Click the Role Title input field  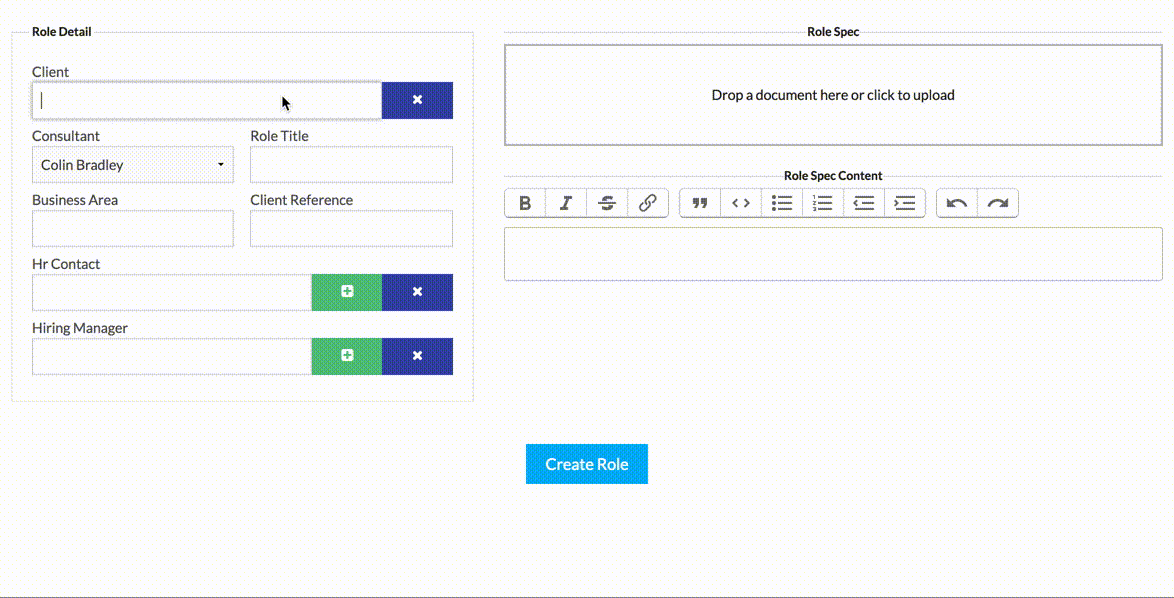pyautogui.click(x=351, y=165)
